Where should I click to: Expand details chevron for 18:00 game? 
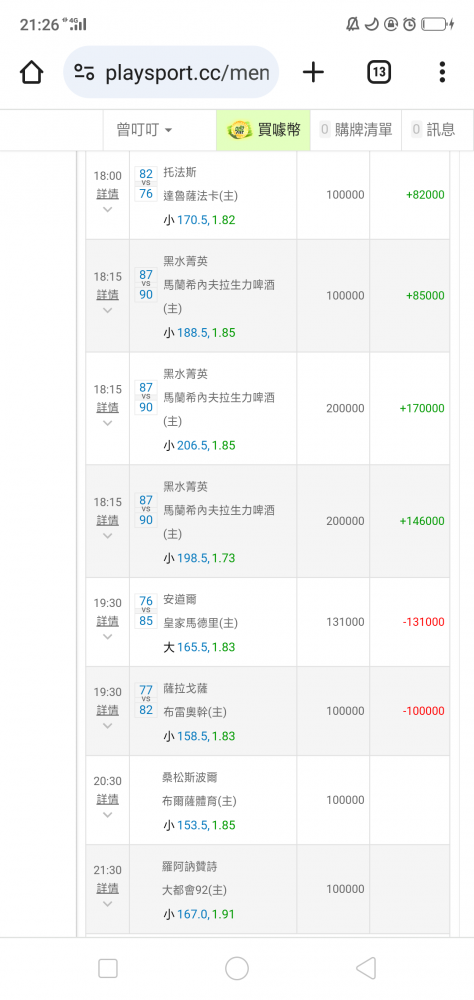click(x=107, y=209)
